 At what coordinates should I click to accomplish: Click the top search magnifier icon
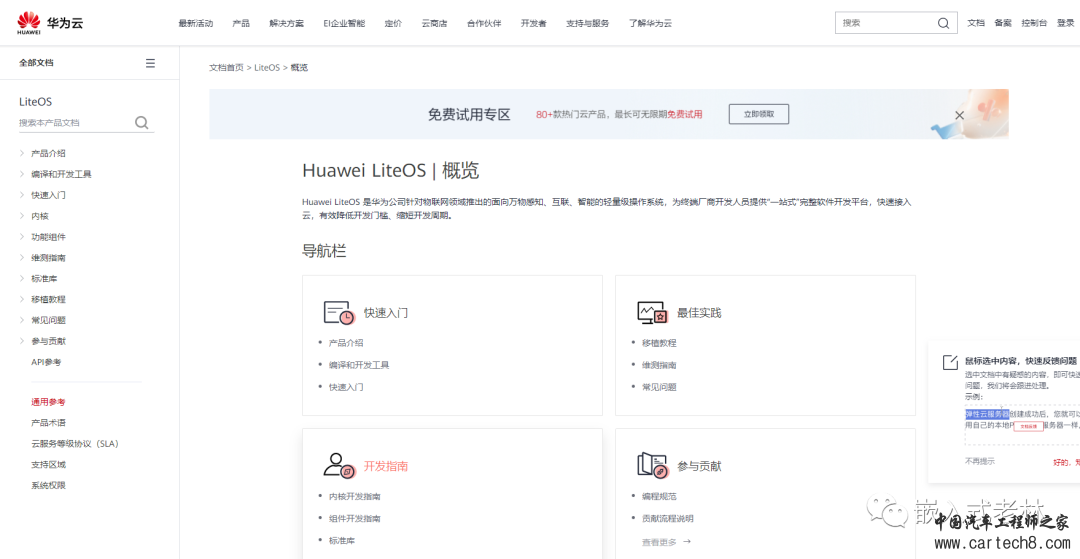pyautogui.click(x=943, y=23)
